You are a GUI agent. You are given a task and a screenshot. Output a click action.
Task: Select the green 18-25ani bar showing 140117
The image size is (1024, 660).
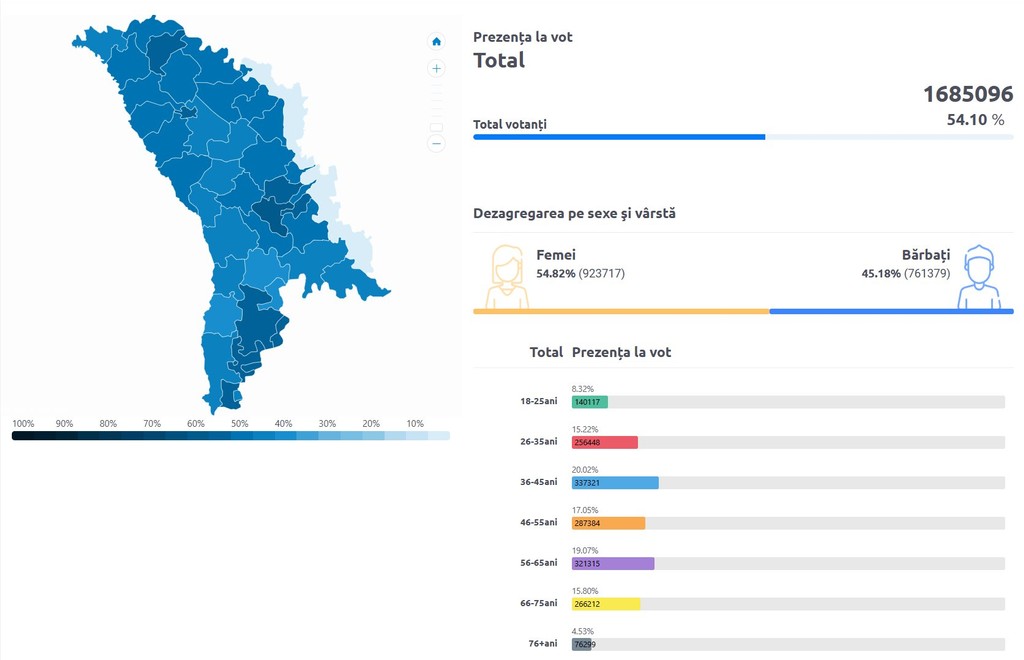[590, 402]
